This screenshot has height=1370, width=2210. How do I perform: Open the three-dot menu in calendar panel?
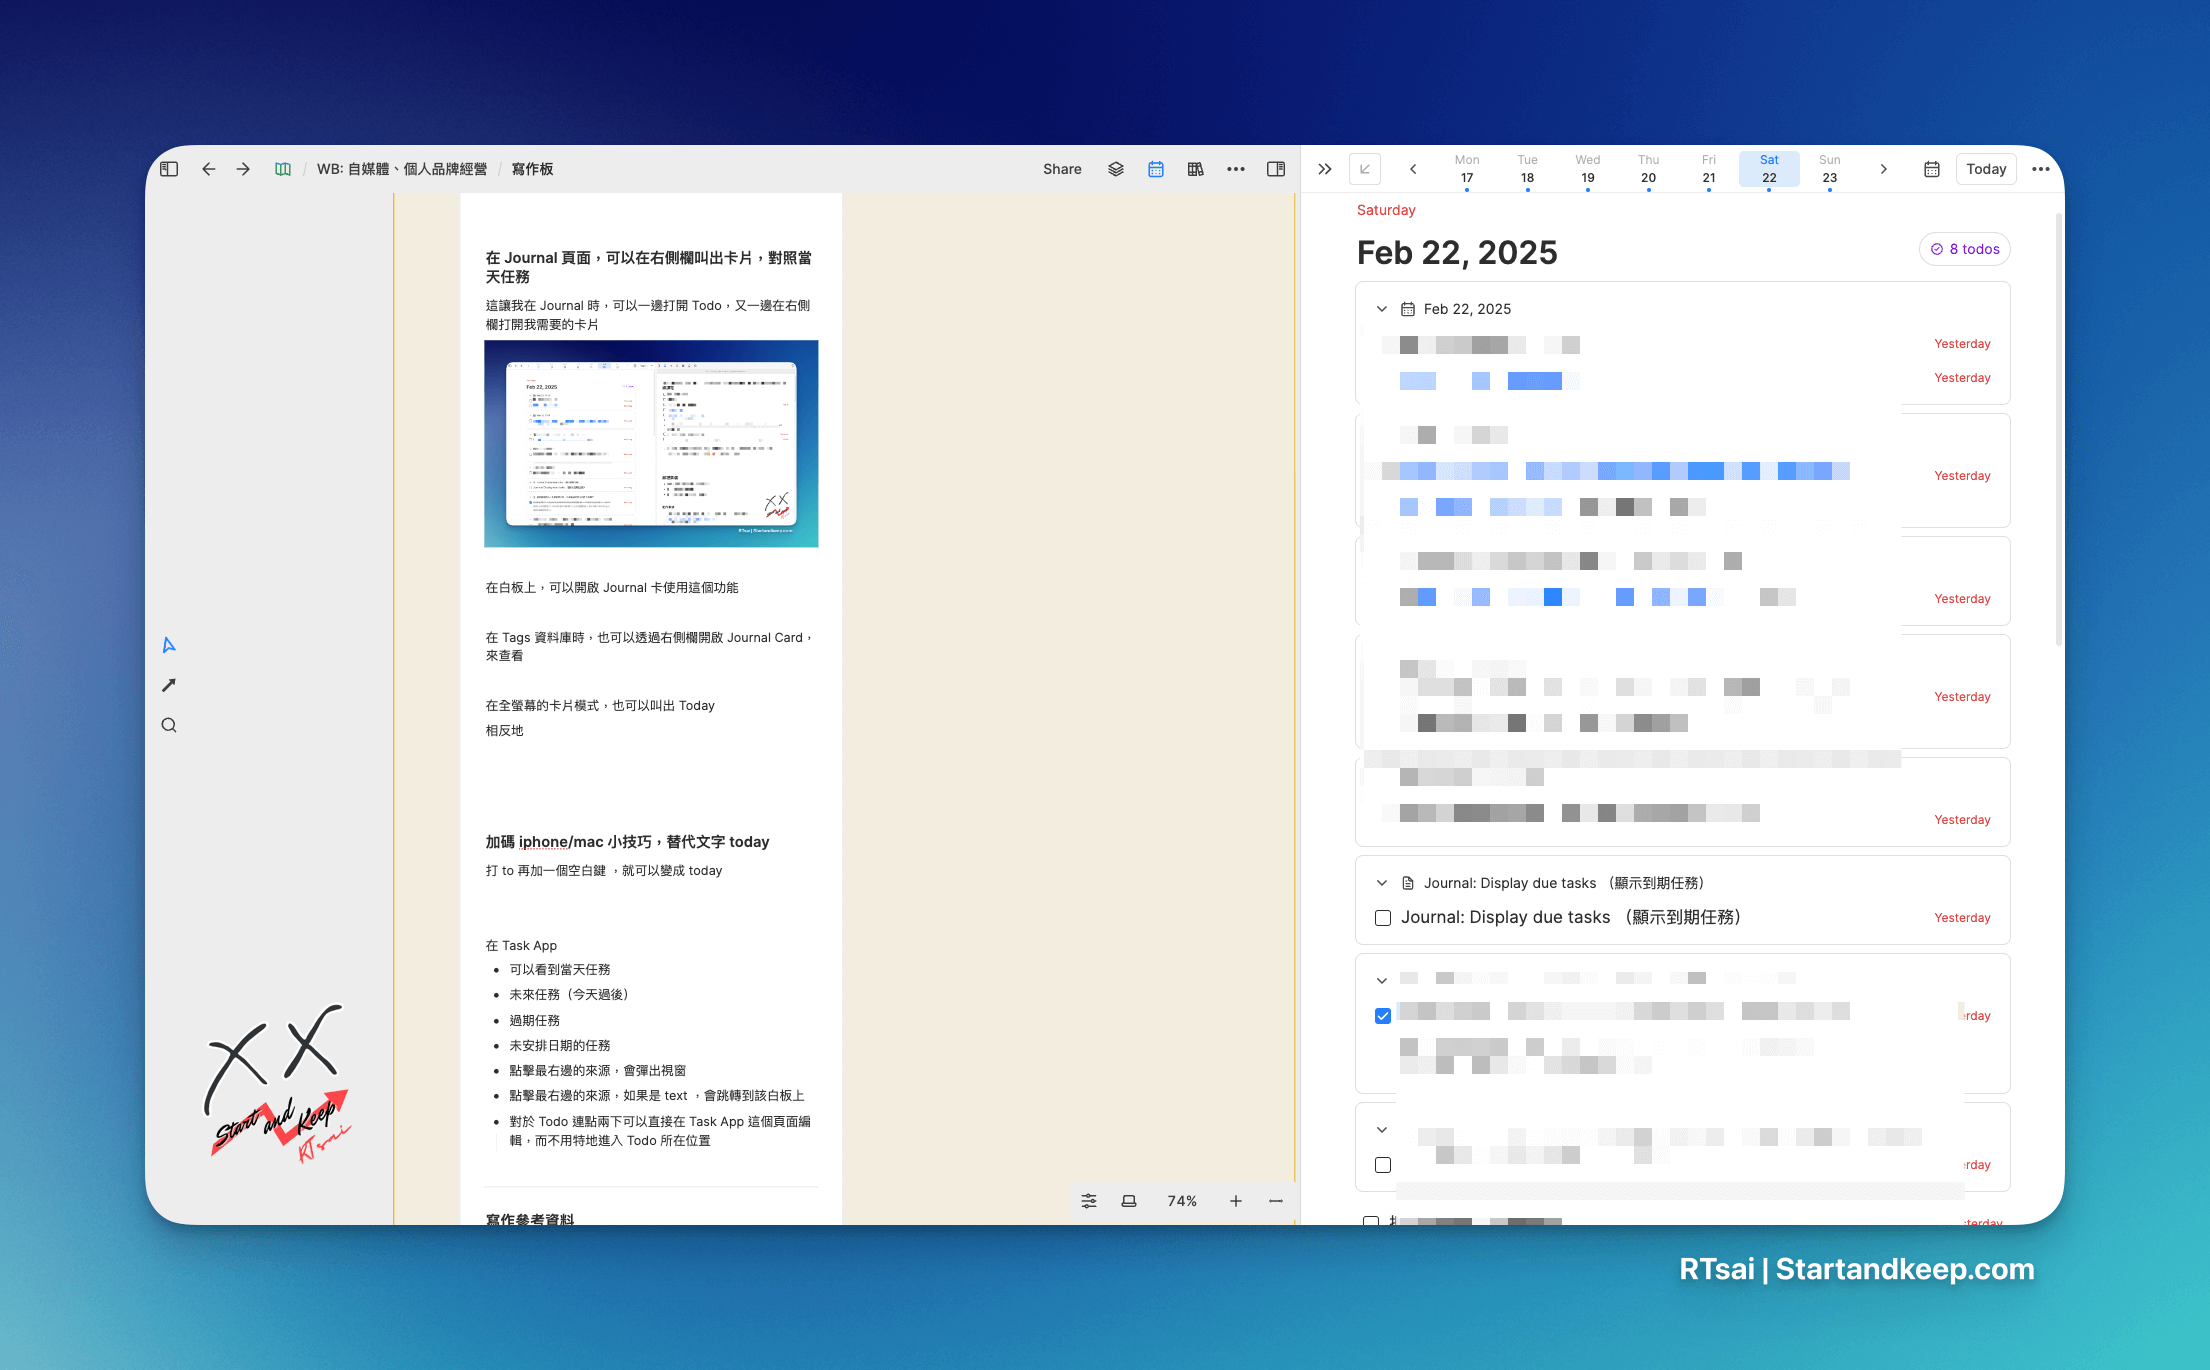pos(2041,169)
